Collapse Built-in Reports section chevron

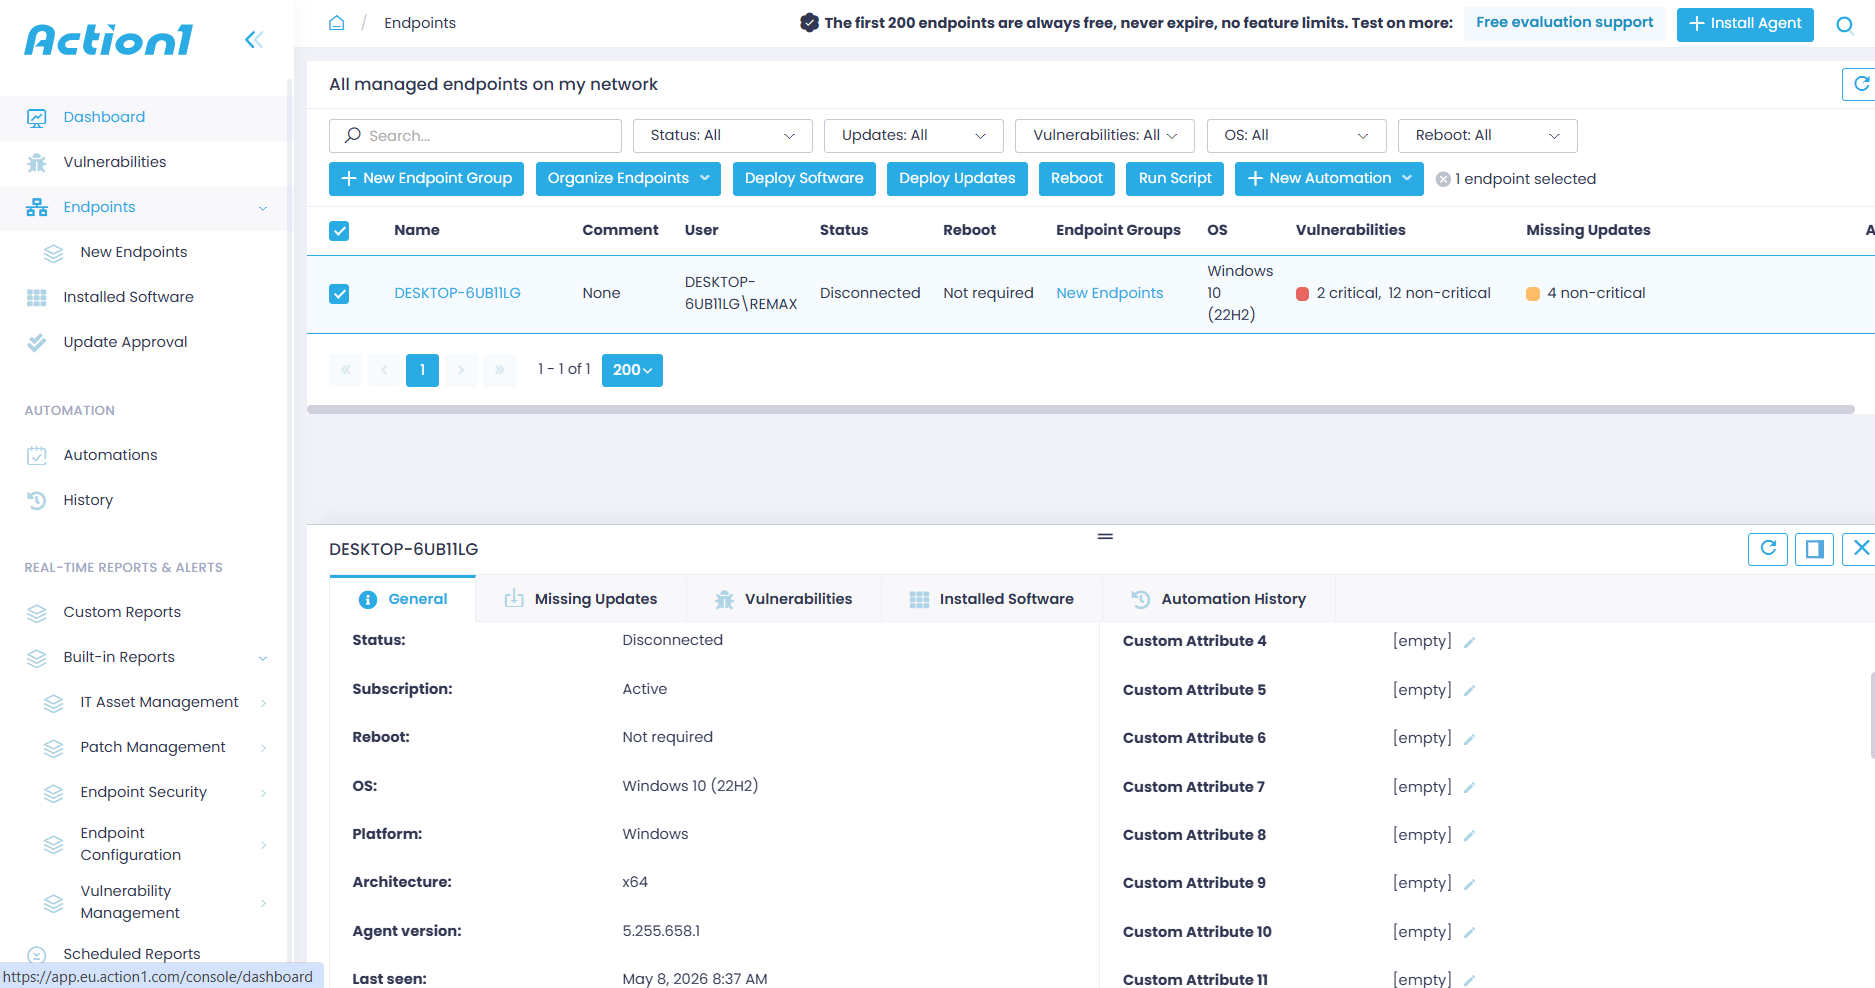point(263,658)
